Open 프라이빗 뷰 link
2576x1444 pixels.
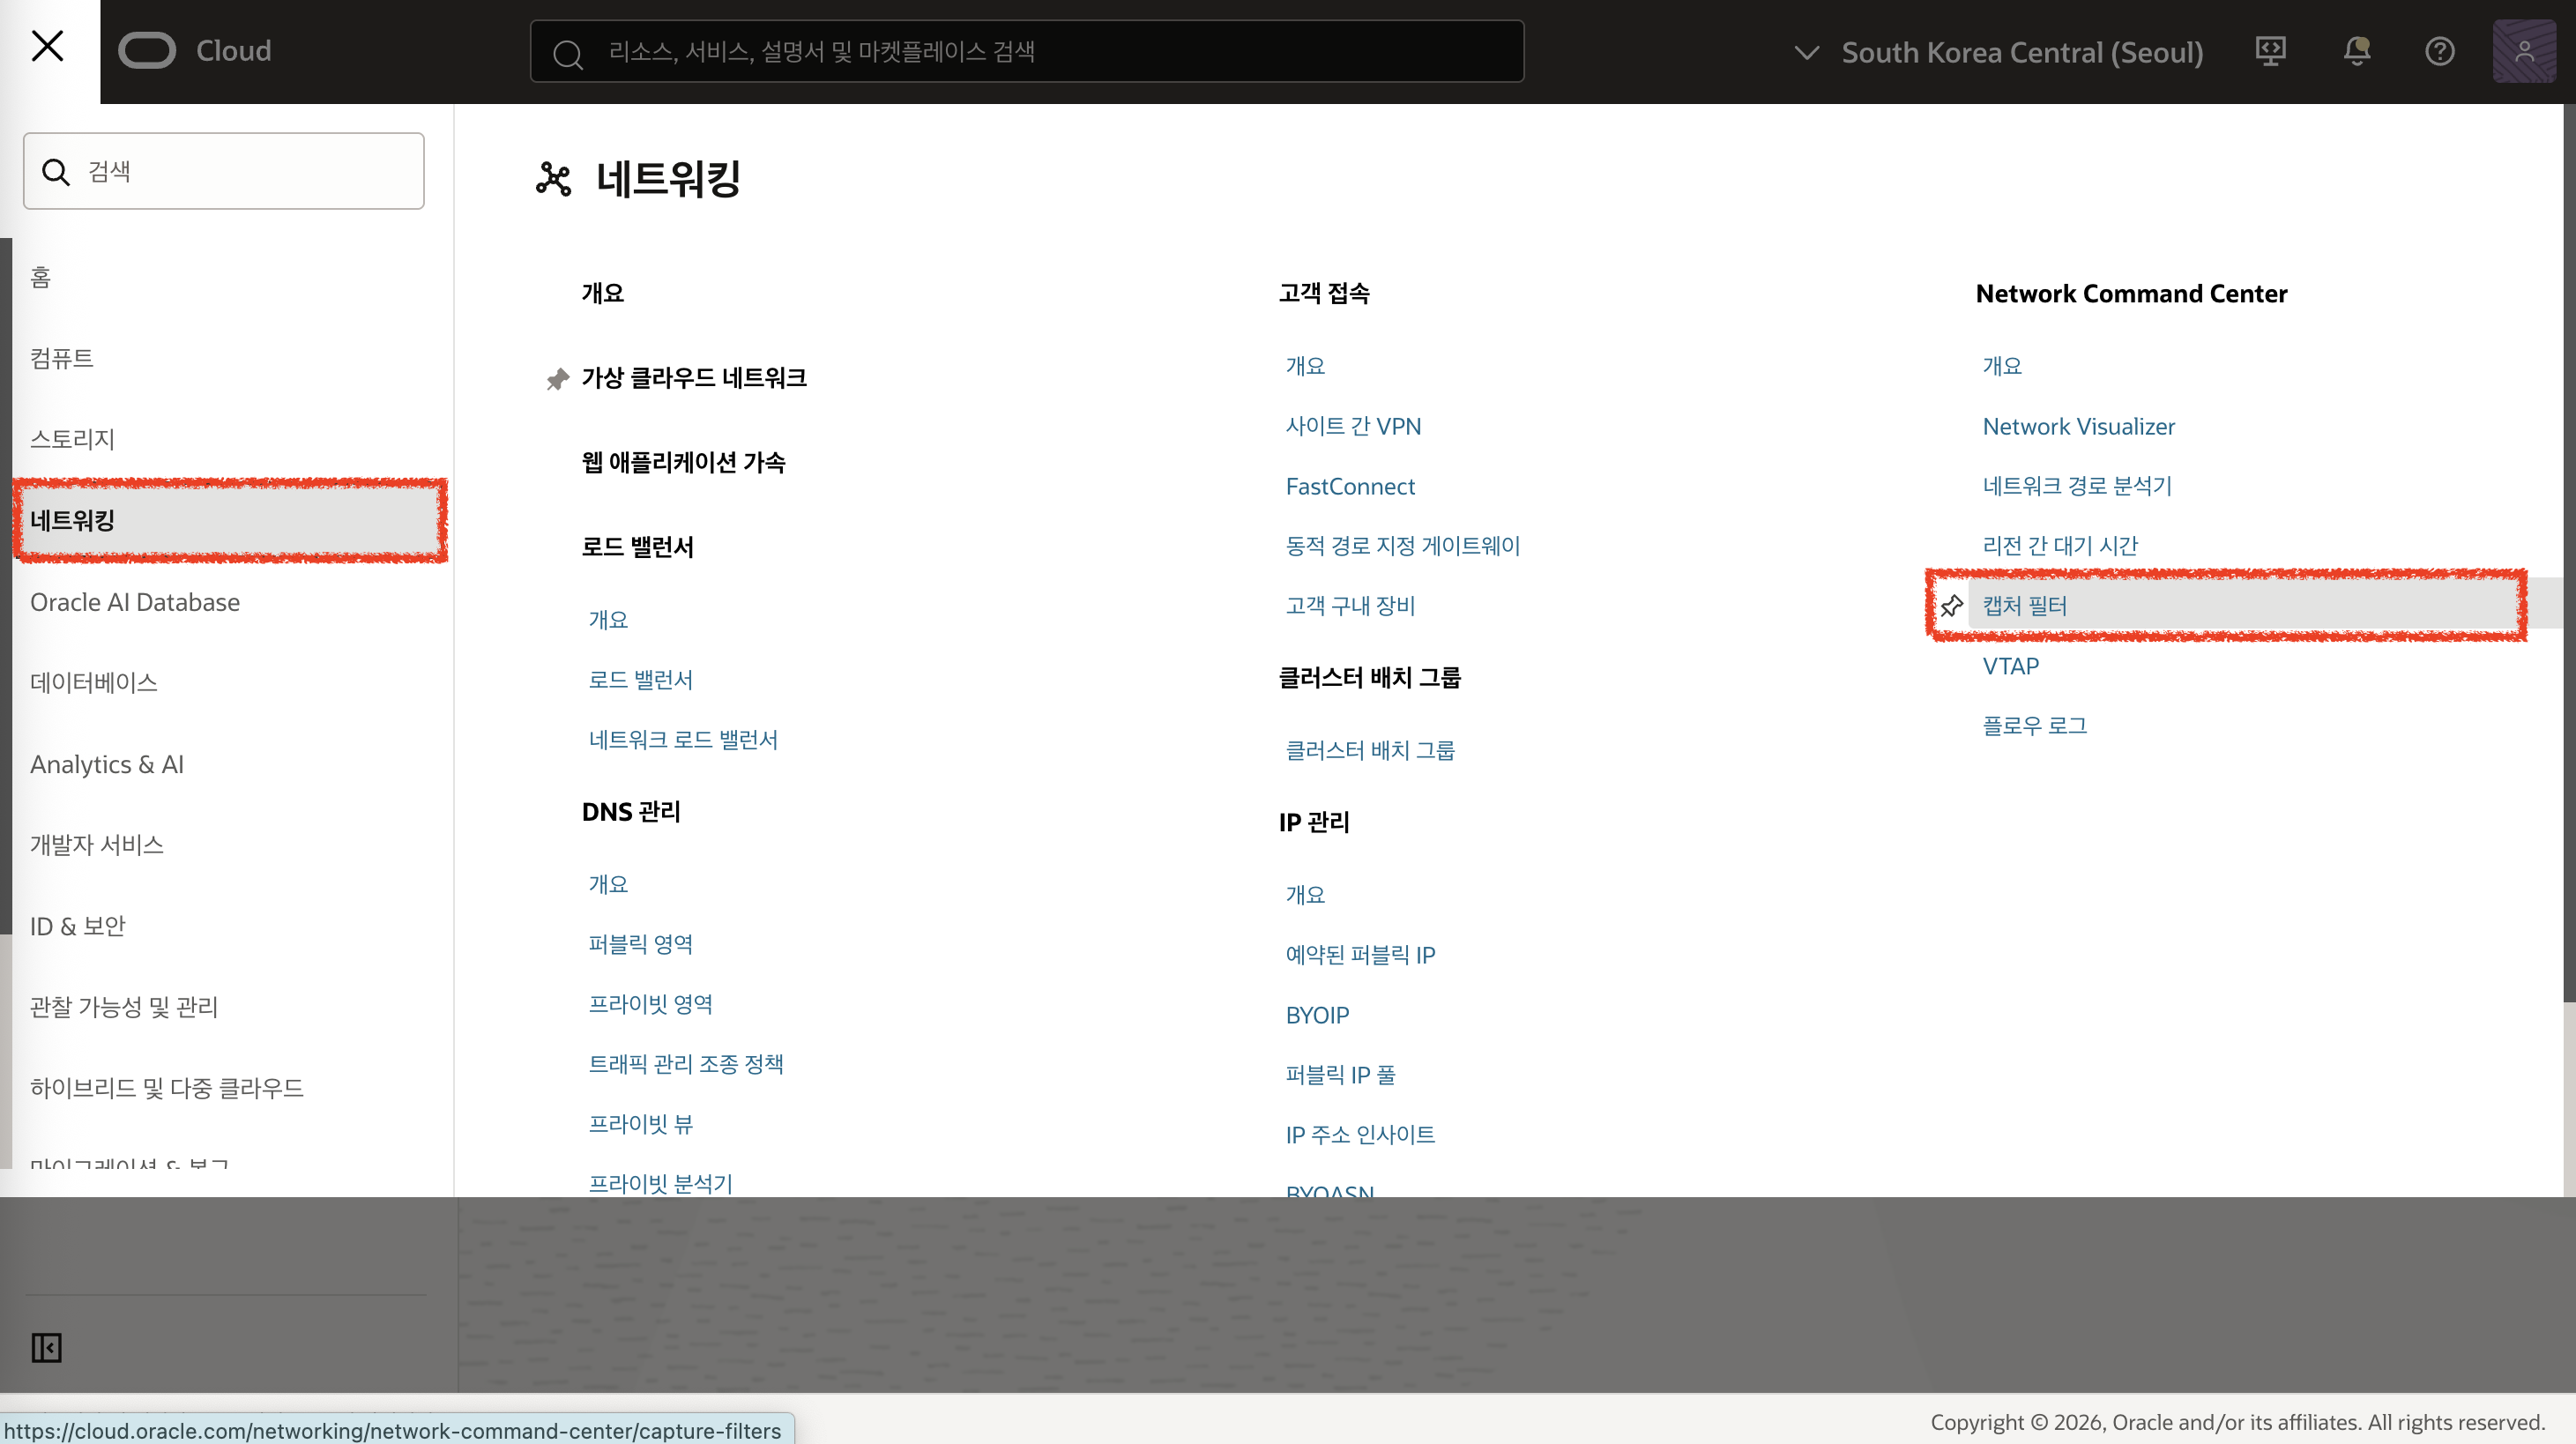click(641, 1125)
